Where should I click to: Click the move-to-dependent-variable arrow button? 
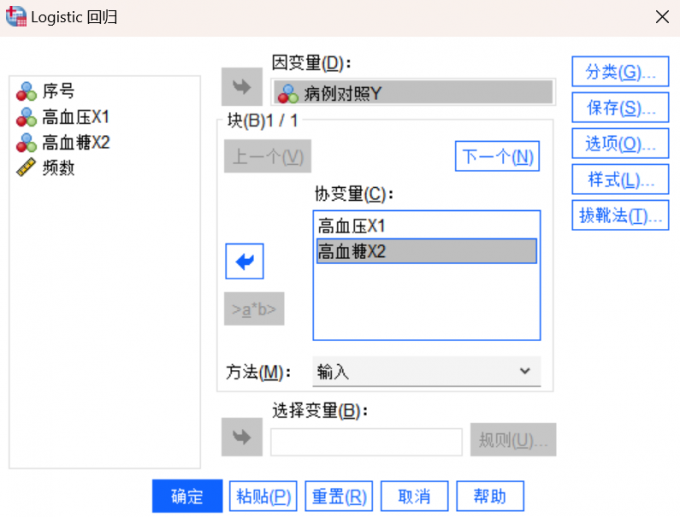click(242, 87)
